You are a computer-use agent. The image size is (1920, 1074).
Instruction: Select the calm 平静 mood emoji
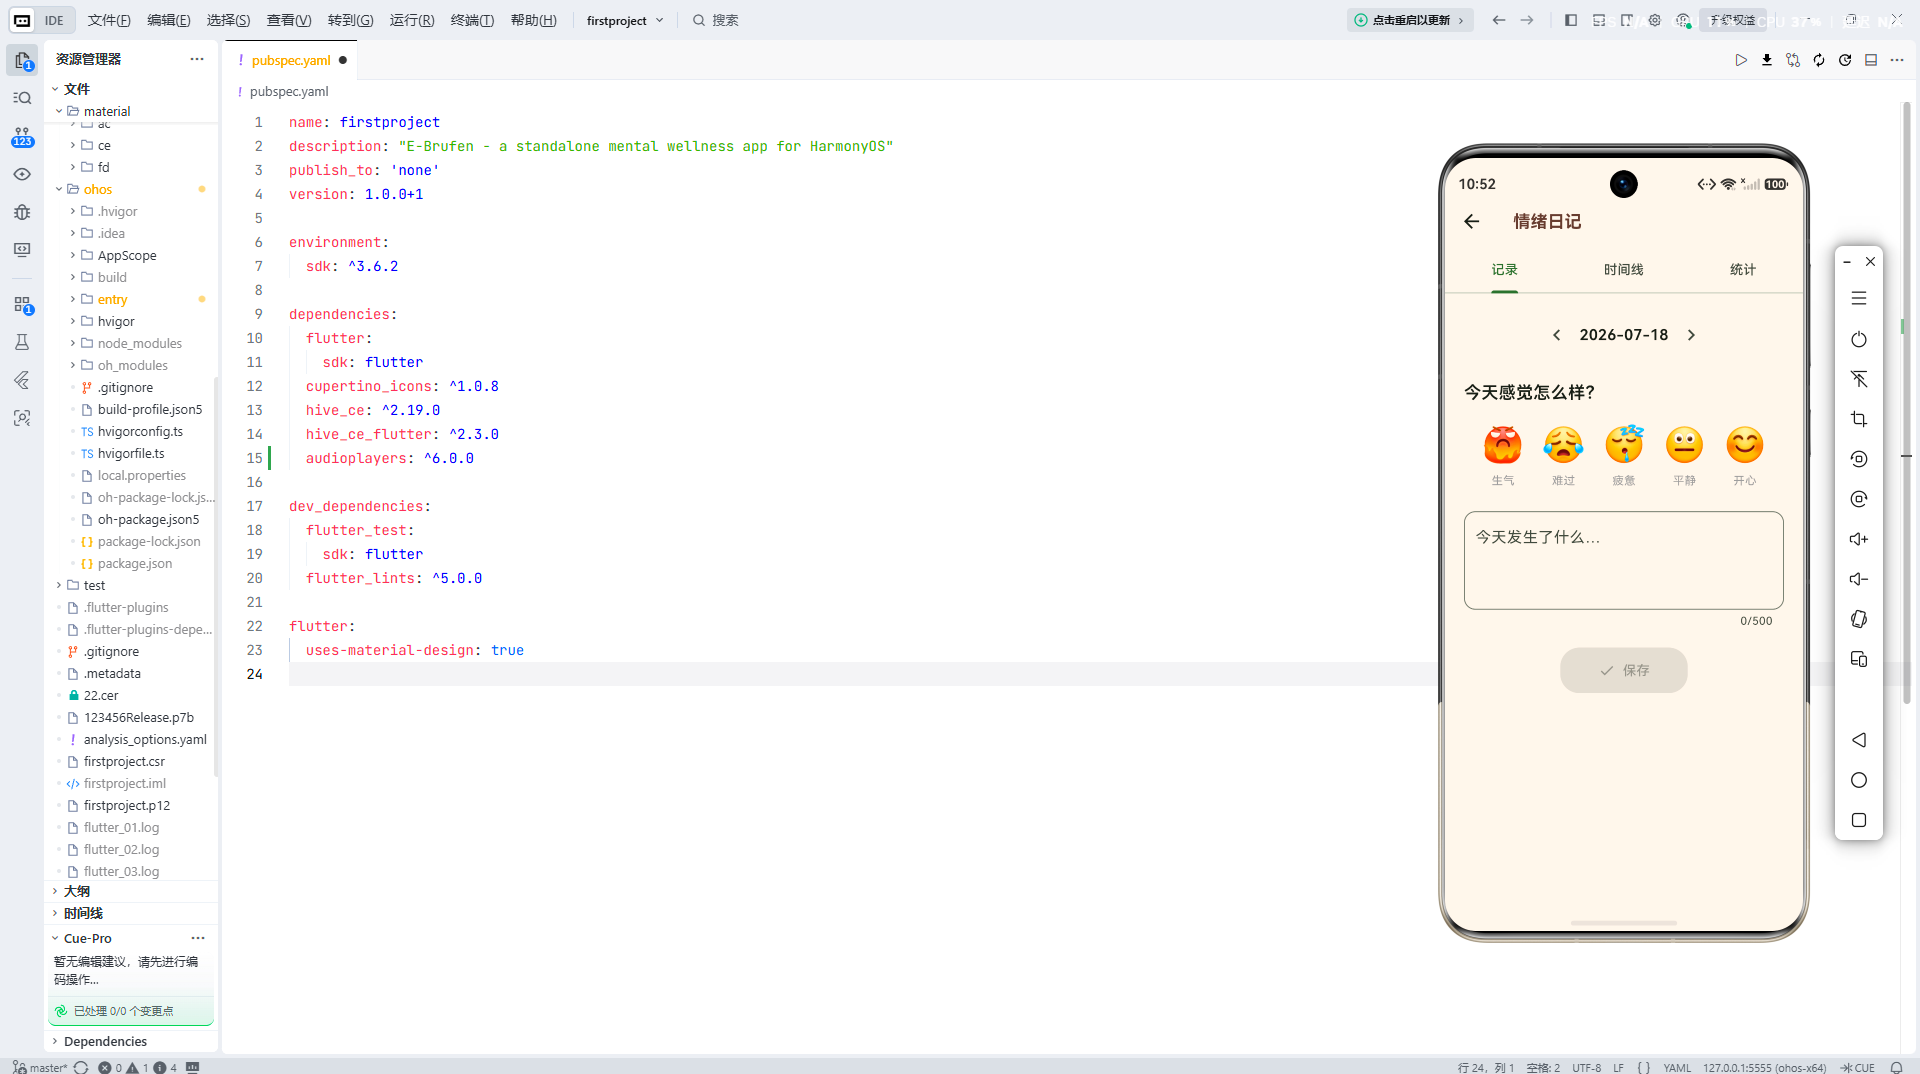pos(1684,445)
